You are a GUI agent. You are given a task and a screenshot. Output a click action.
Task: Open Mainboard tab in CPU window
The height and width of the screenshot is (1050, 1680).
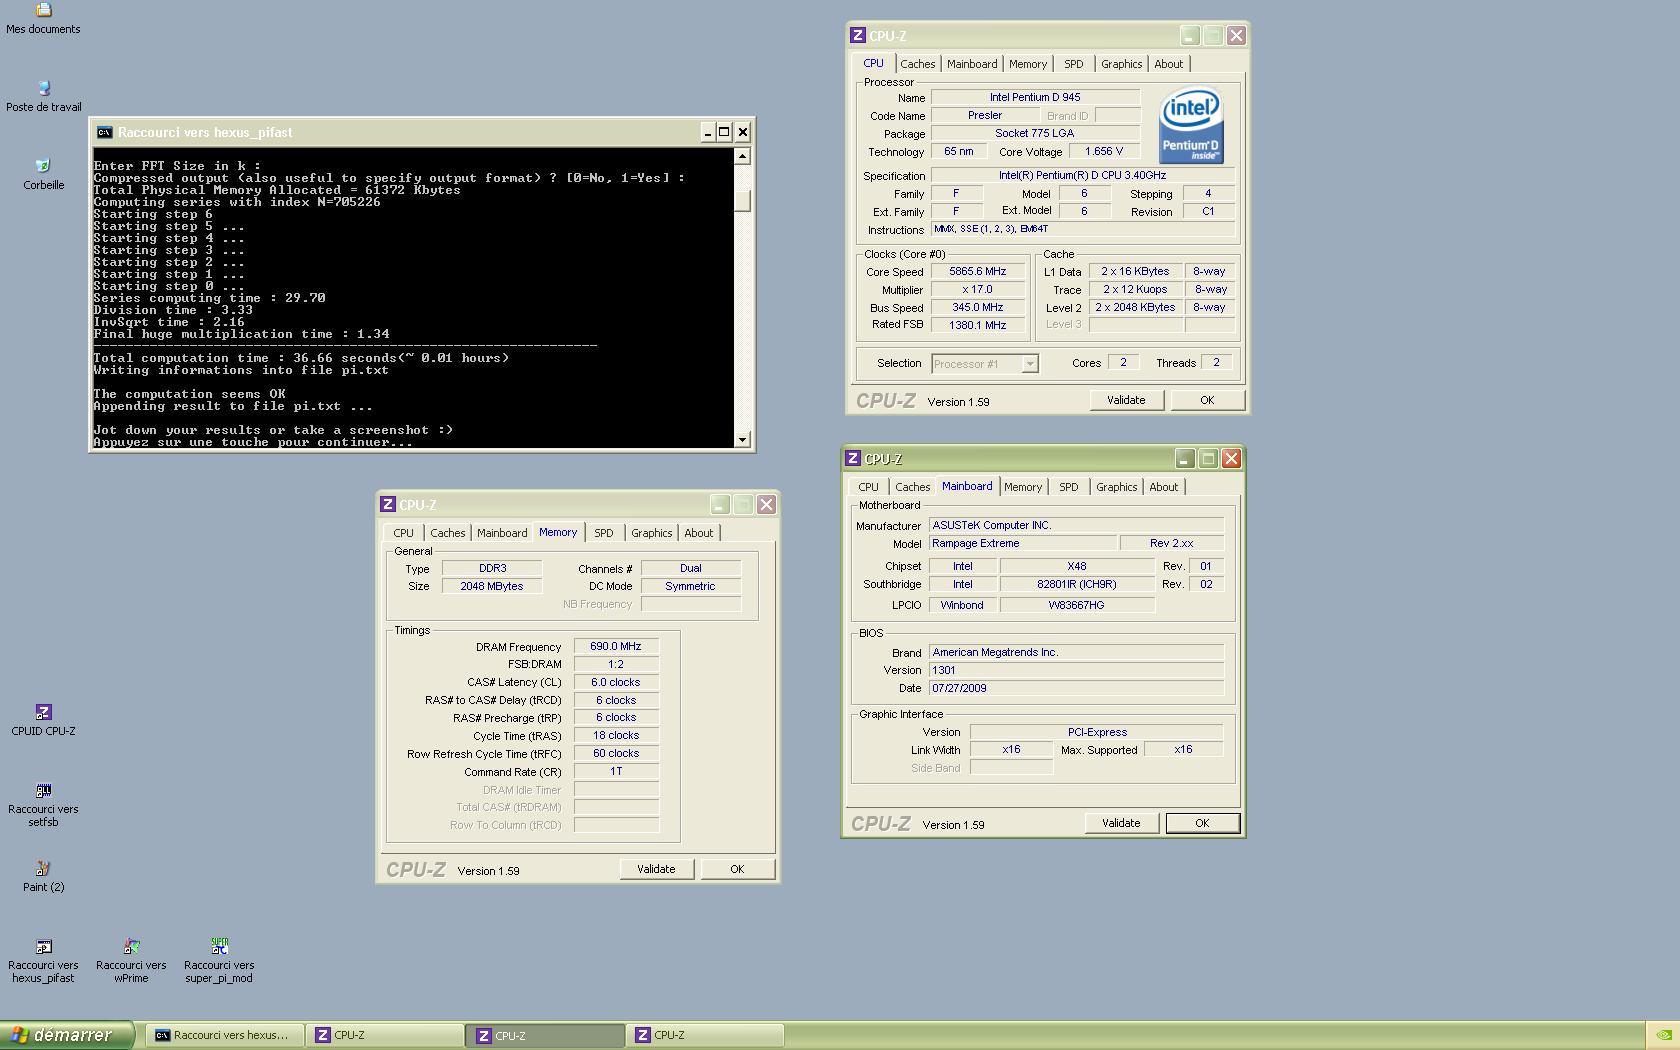(972, 64)
